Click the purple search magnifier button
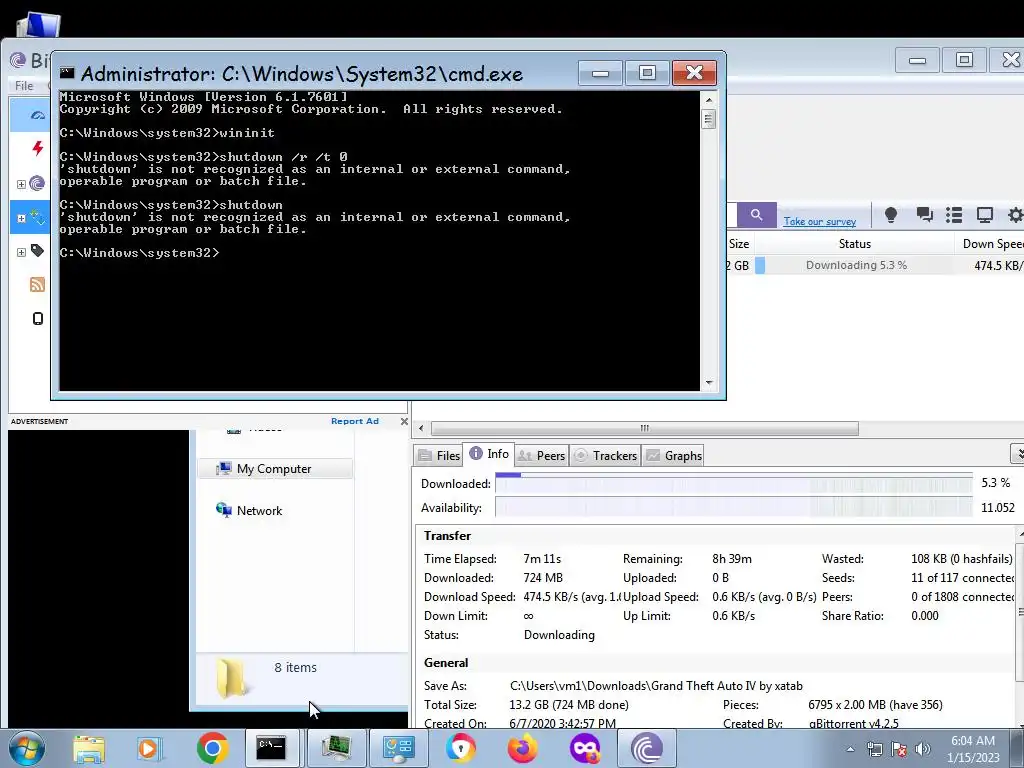This screenshot has height=768, width=1024. pos(756,215)
